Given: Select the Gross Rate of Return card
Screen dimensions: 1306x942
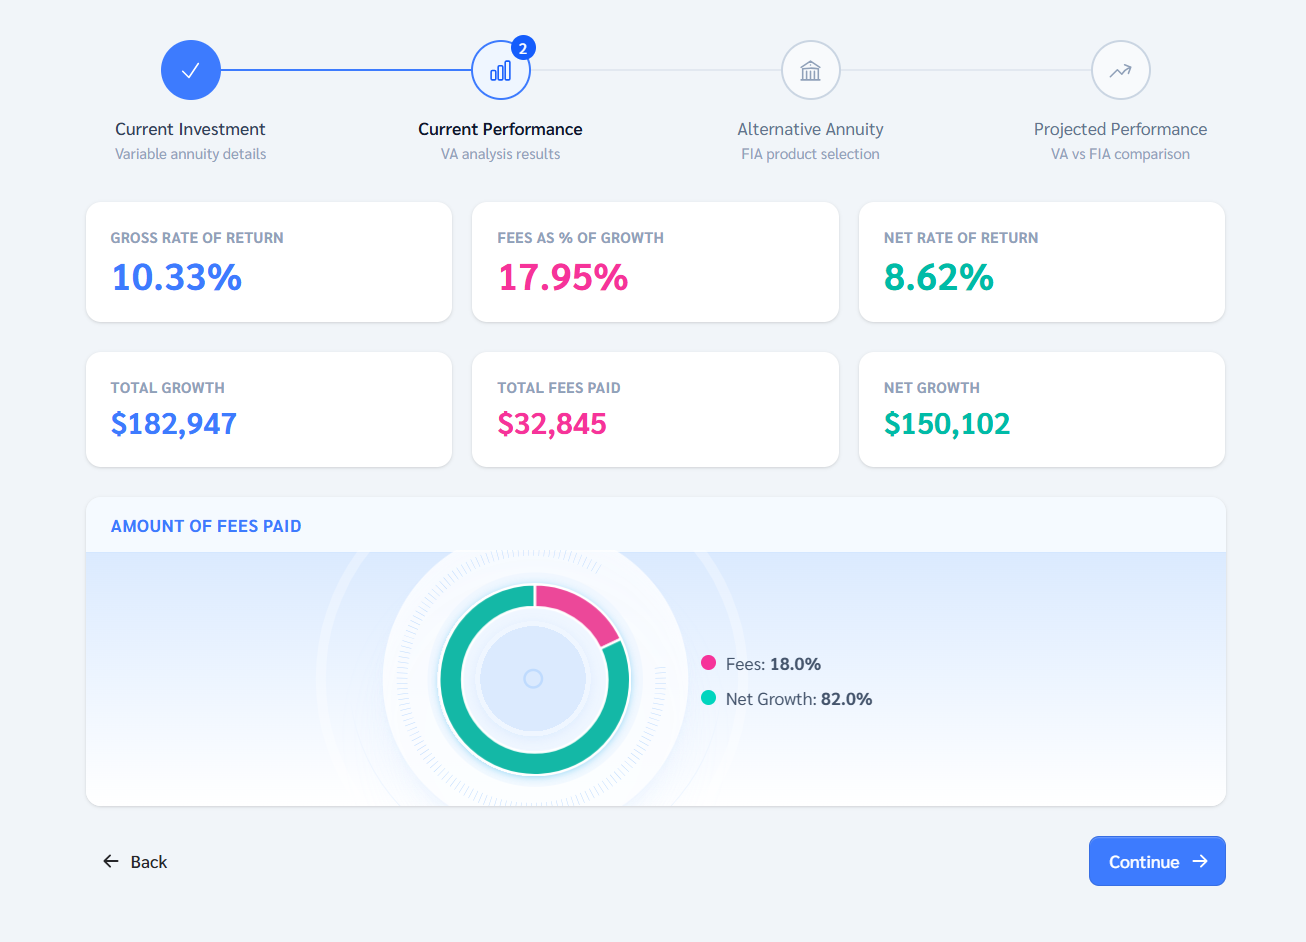Looking at the screenshot, I should (269, 262).
